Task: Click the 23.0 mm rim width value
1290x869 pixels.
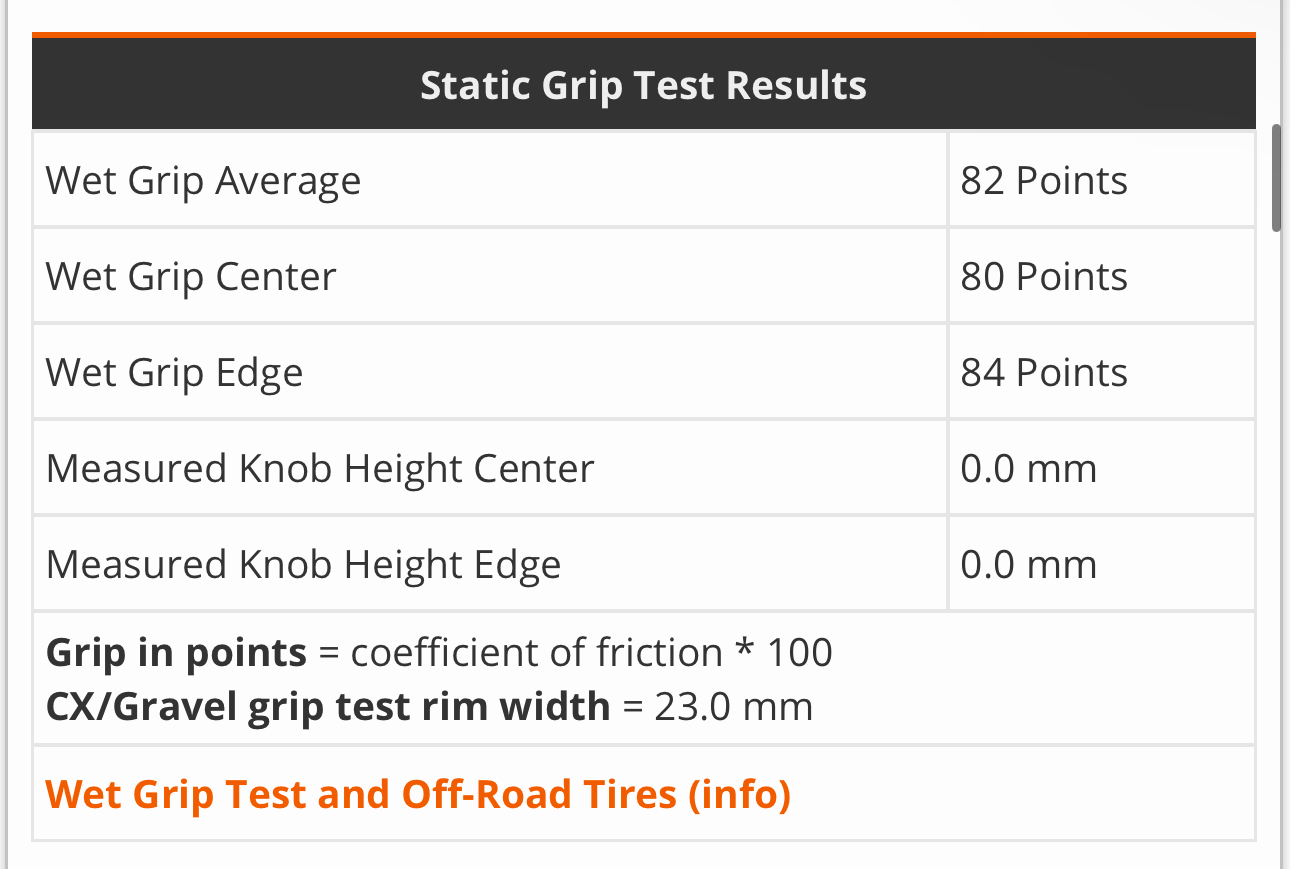Action: pyautogui.click(x=733, y=707)
